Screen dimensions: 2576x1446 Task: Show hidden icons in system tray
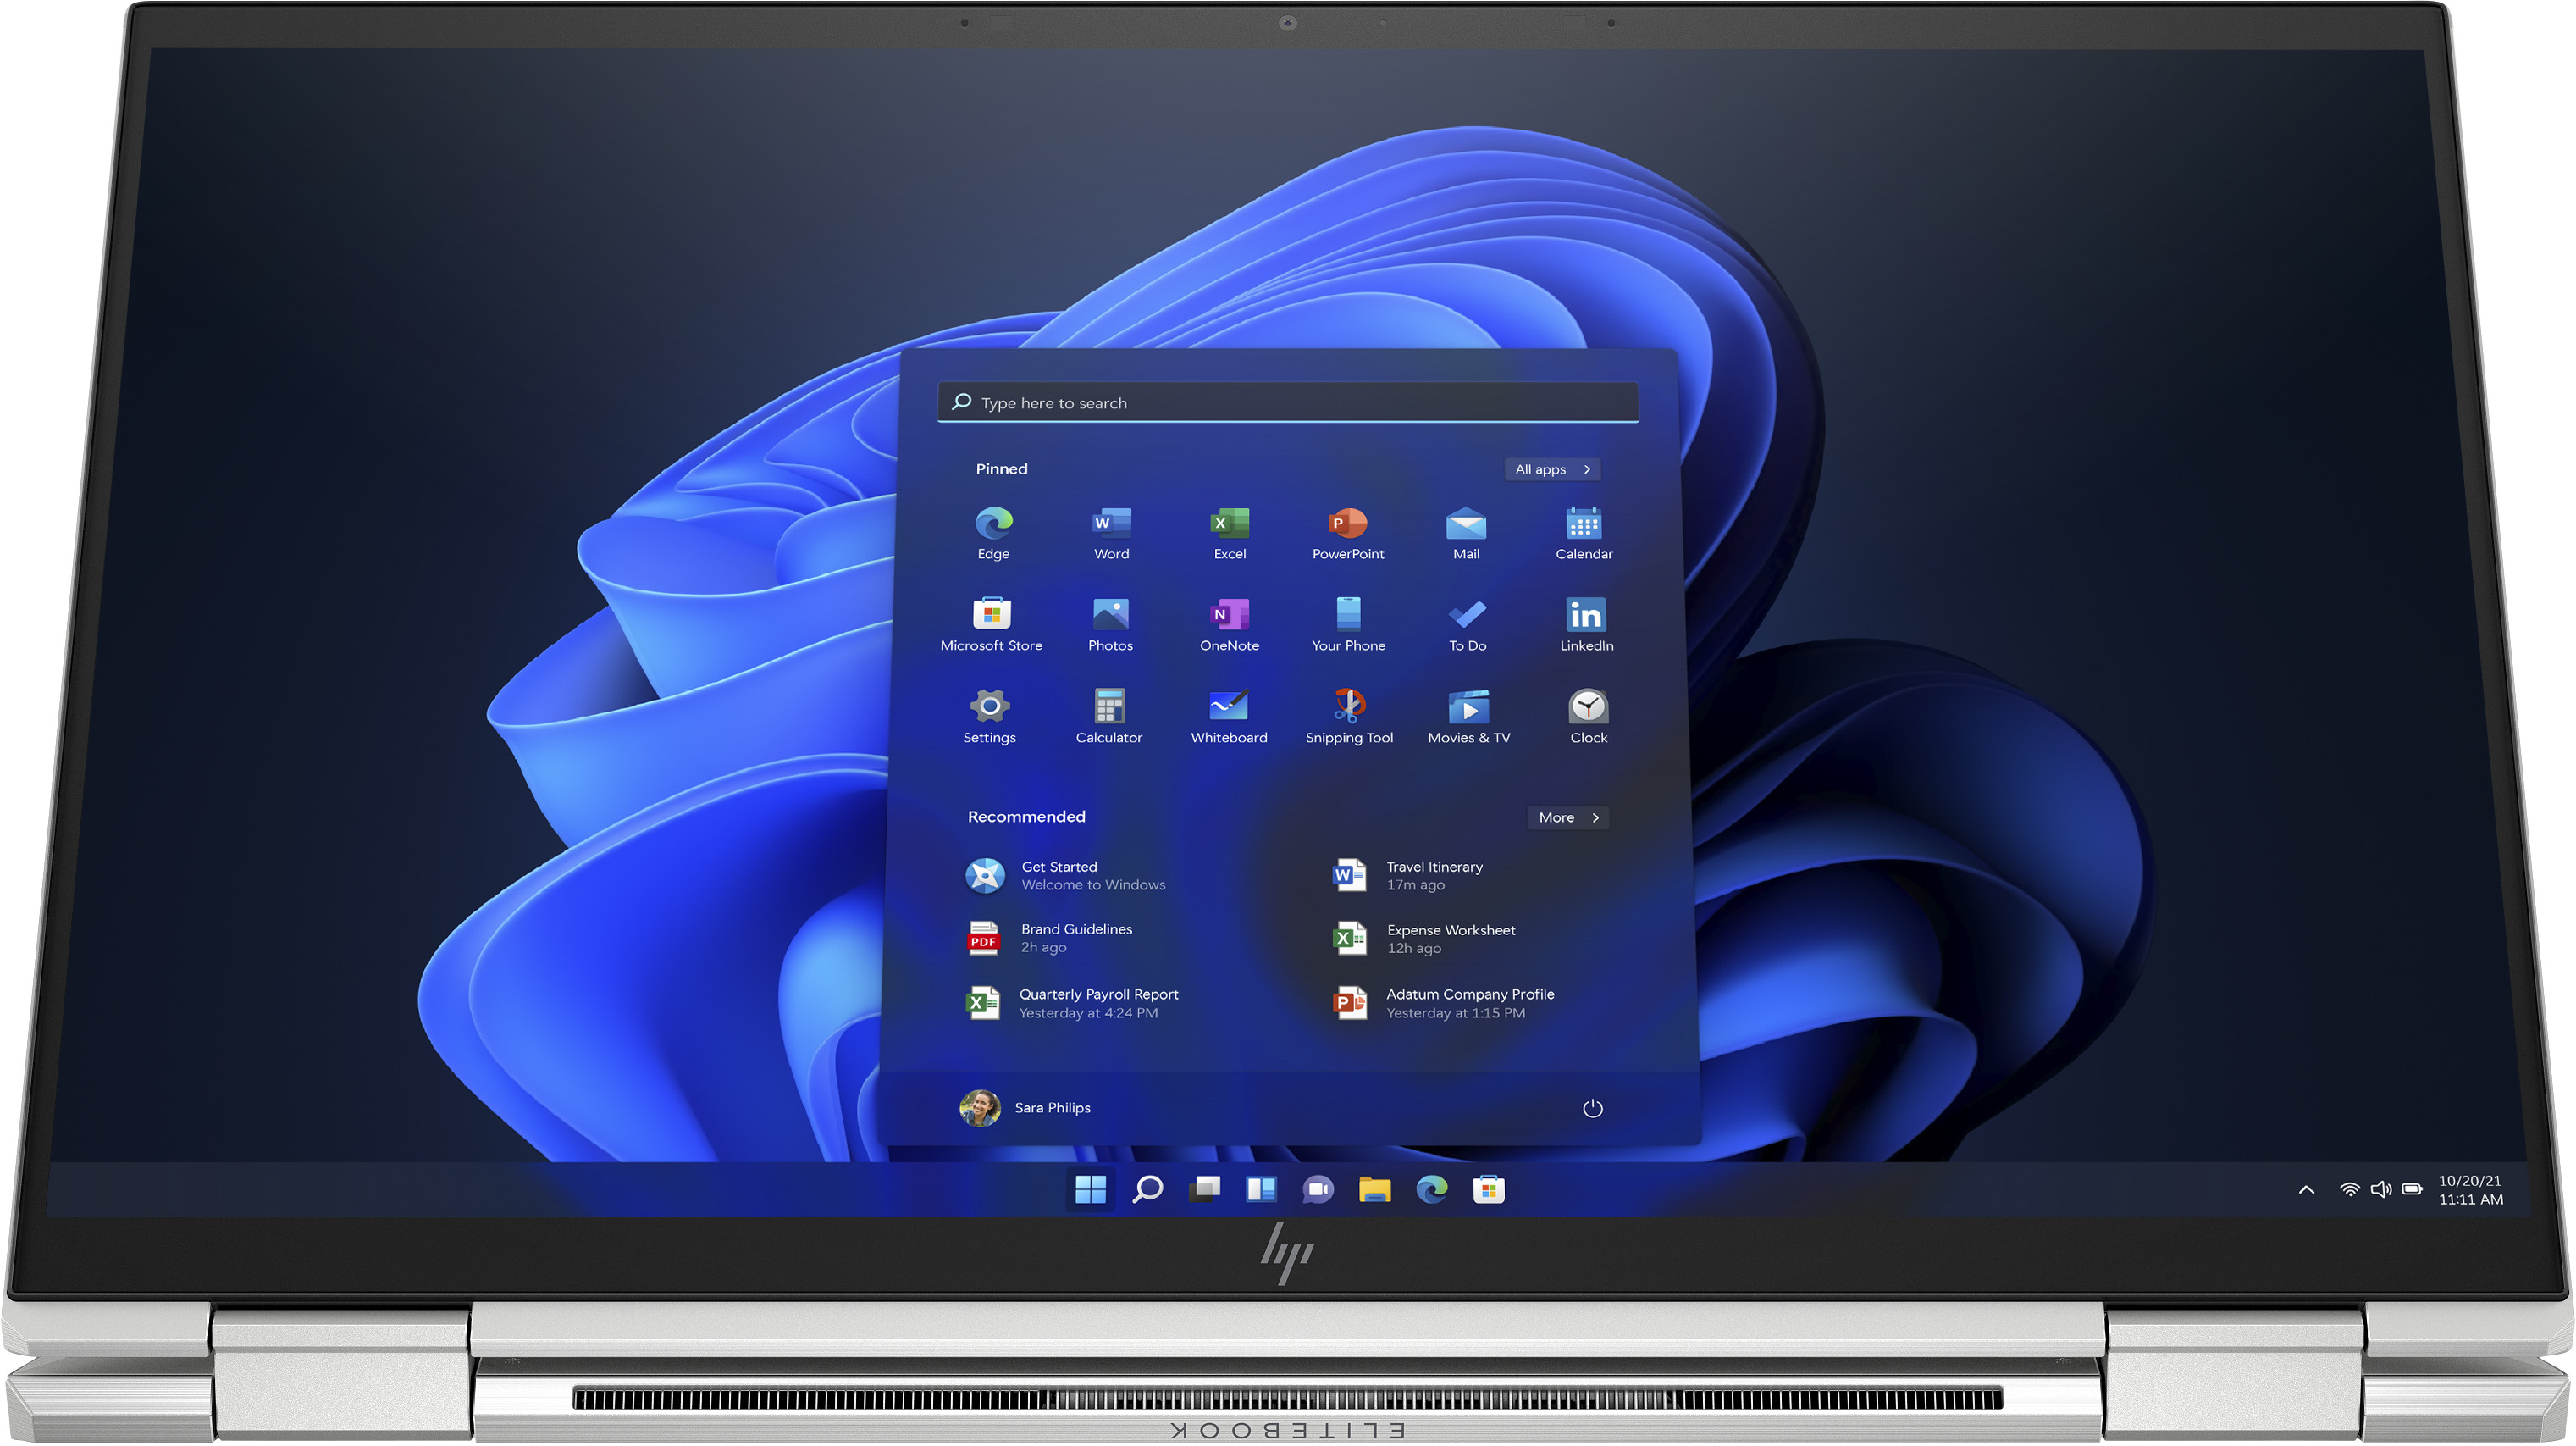(x=2306, y=1190)
